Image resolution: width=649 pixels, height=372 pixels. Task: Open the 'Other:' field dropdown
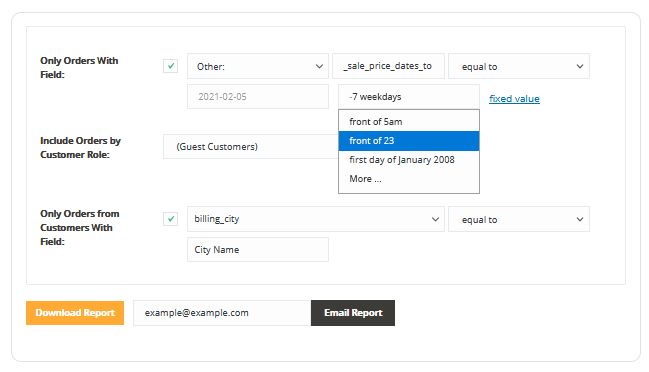tap(258, 66)
